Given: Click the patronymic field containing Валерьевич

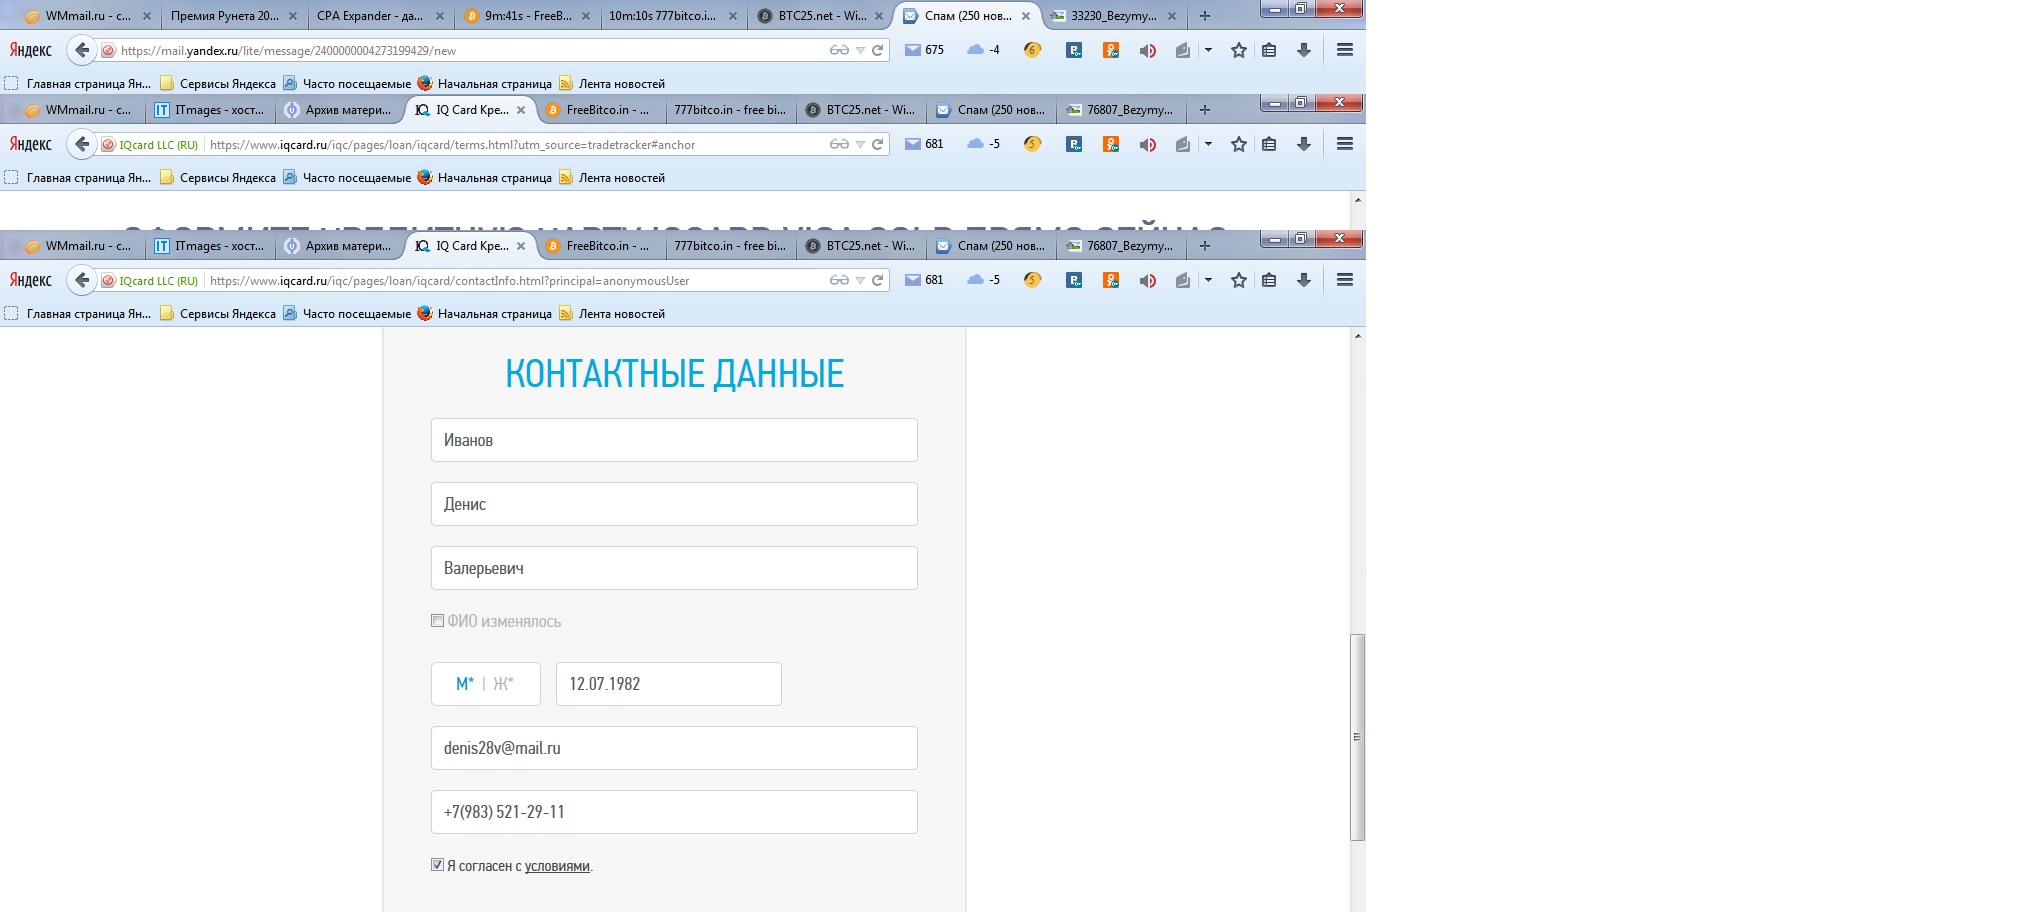Looking at the screenshot, I should (674, 568).
